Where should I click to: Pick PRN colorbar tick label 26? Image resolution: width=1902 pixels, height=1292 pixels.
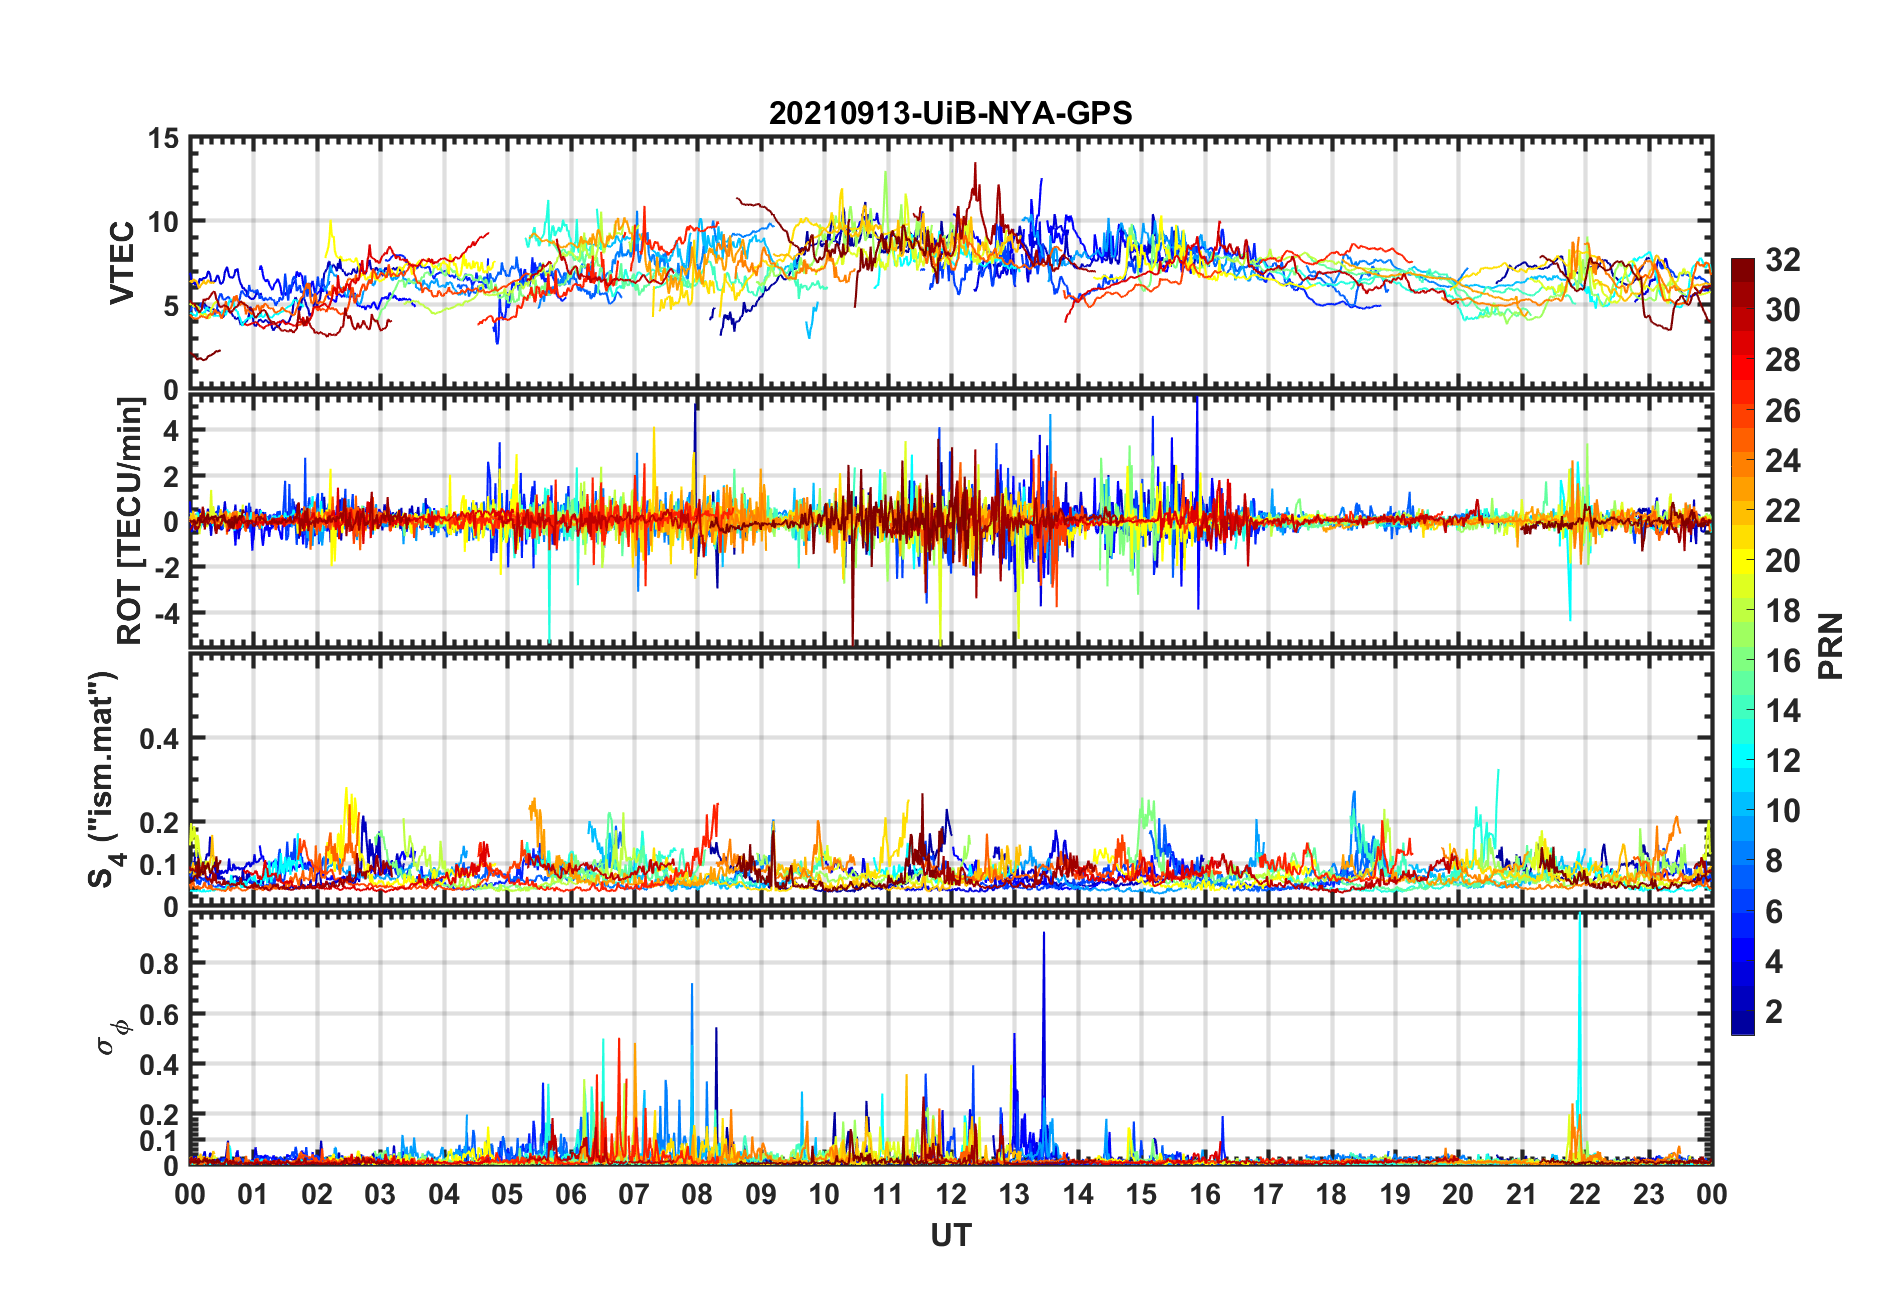tap(1783, 410)
